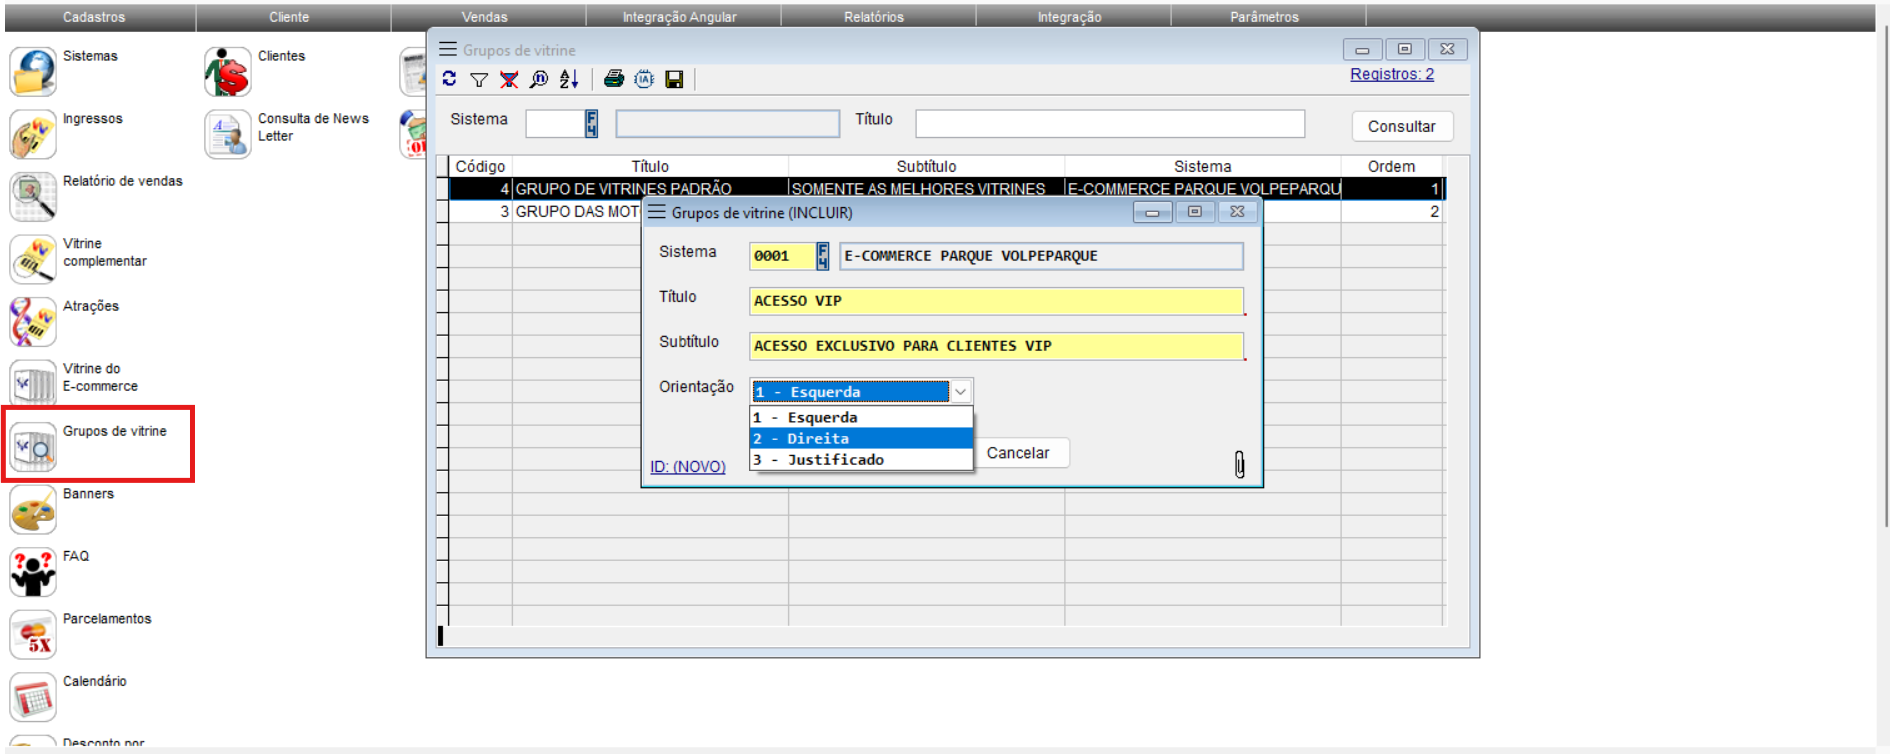1890x754 pixels.
Task: Click the refresh icon in the toolbar
Action: click(449, 79)
